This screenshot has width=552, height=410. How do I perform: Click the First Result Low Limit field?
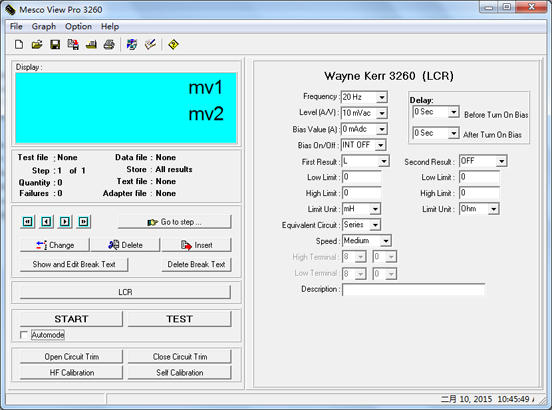point(361,177)
